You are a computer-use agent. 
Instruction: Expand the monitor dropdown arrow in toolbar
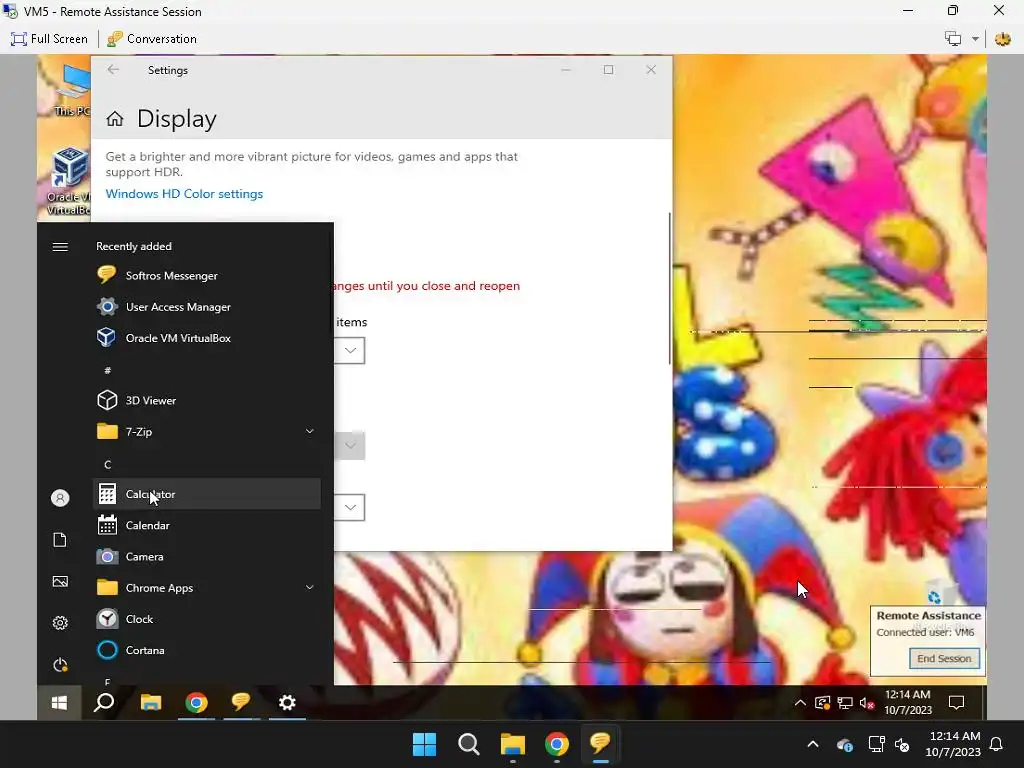[x=975, y=39]
